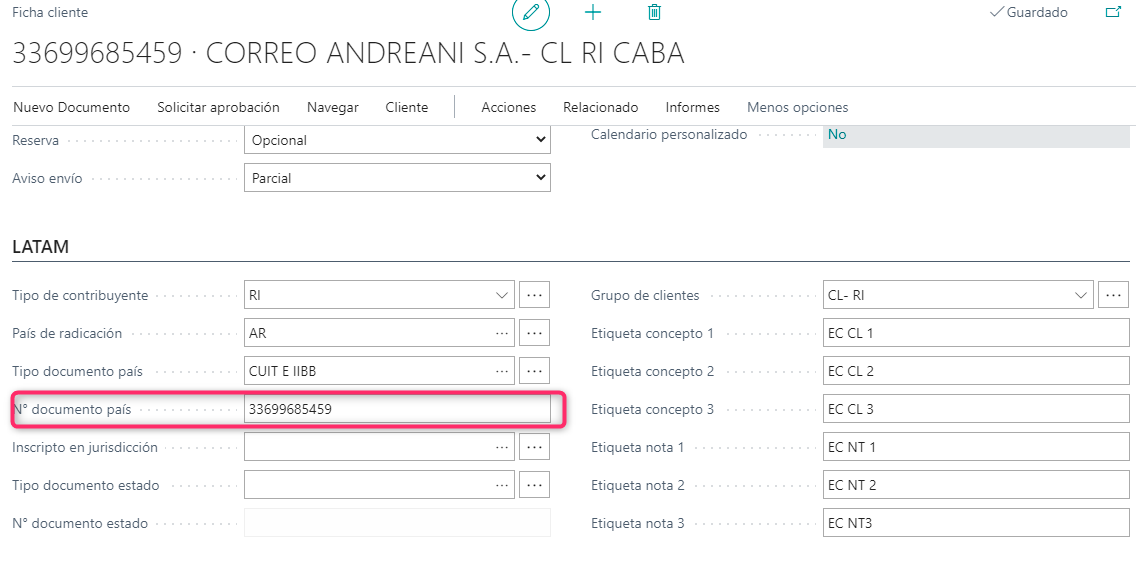
Task: Open the Relacionado menu
Action: coord(601,107)
